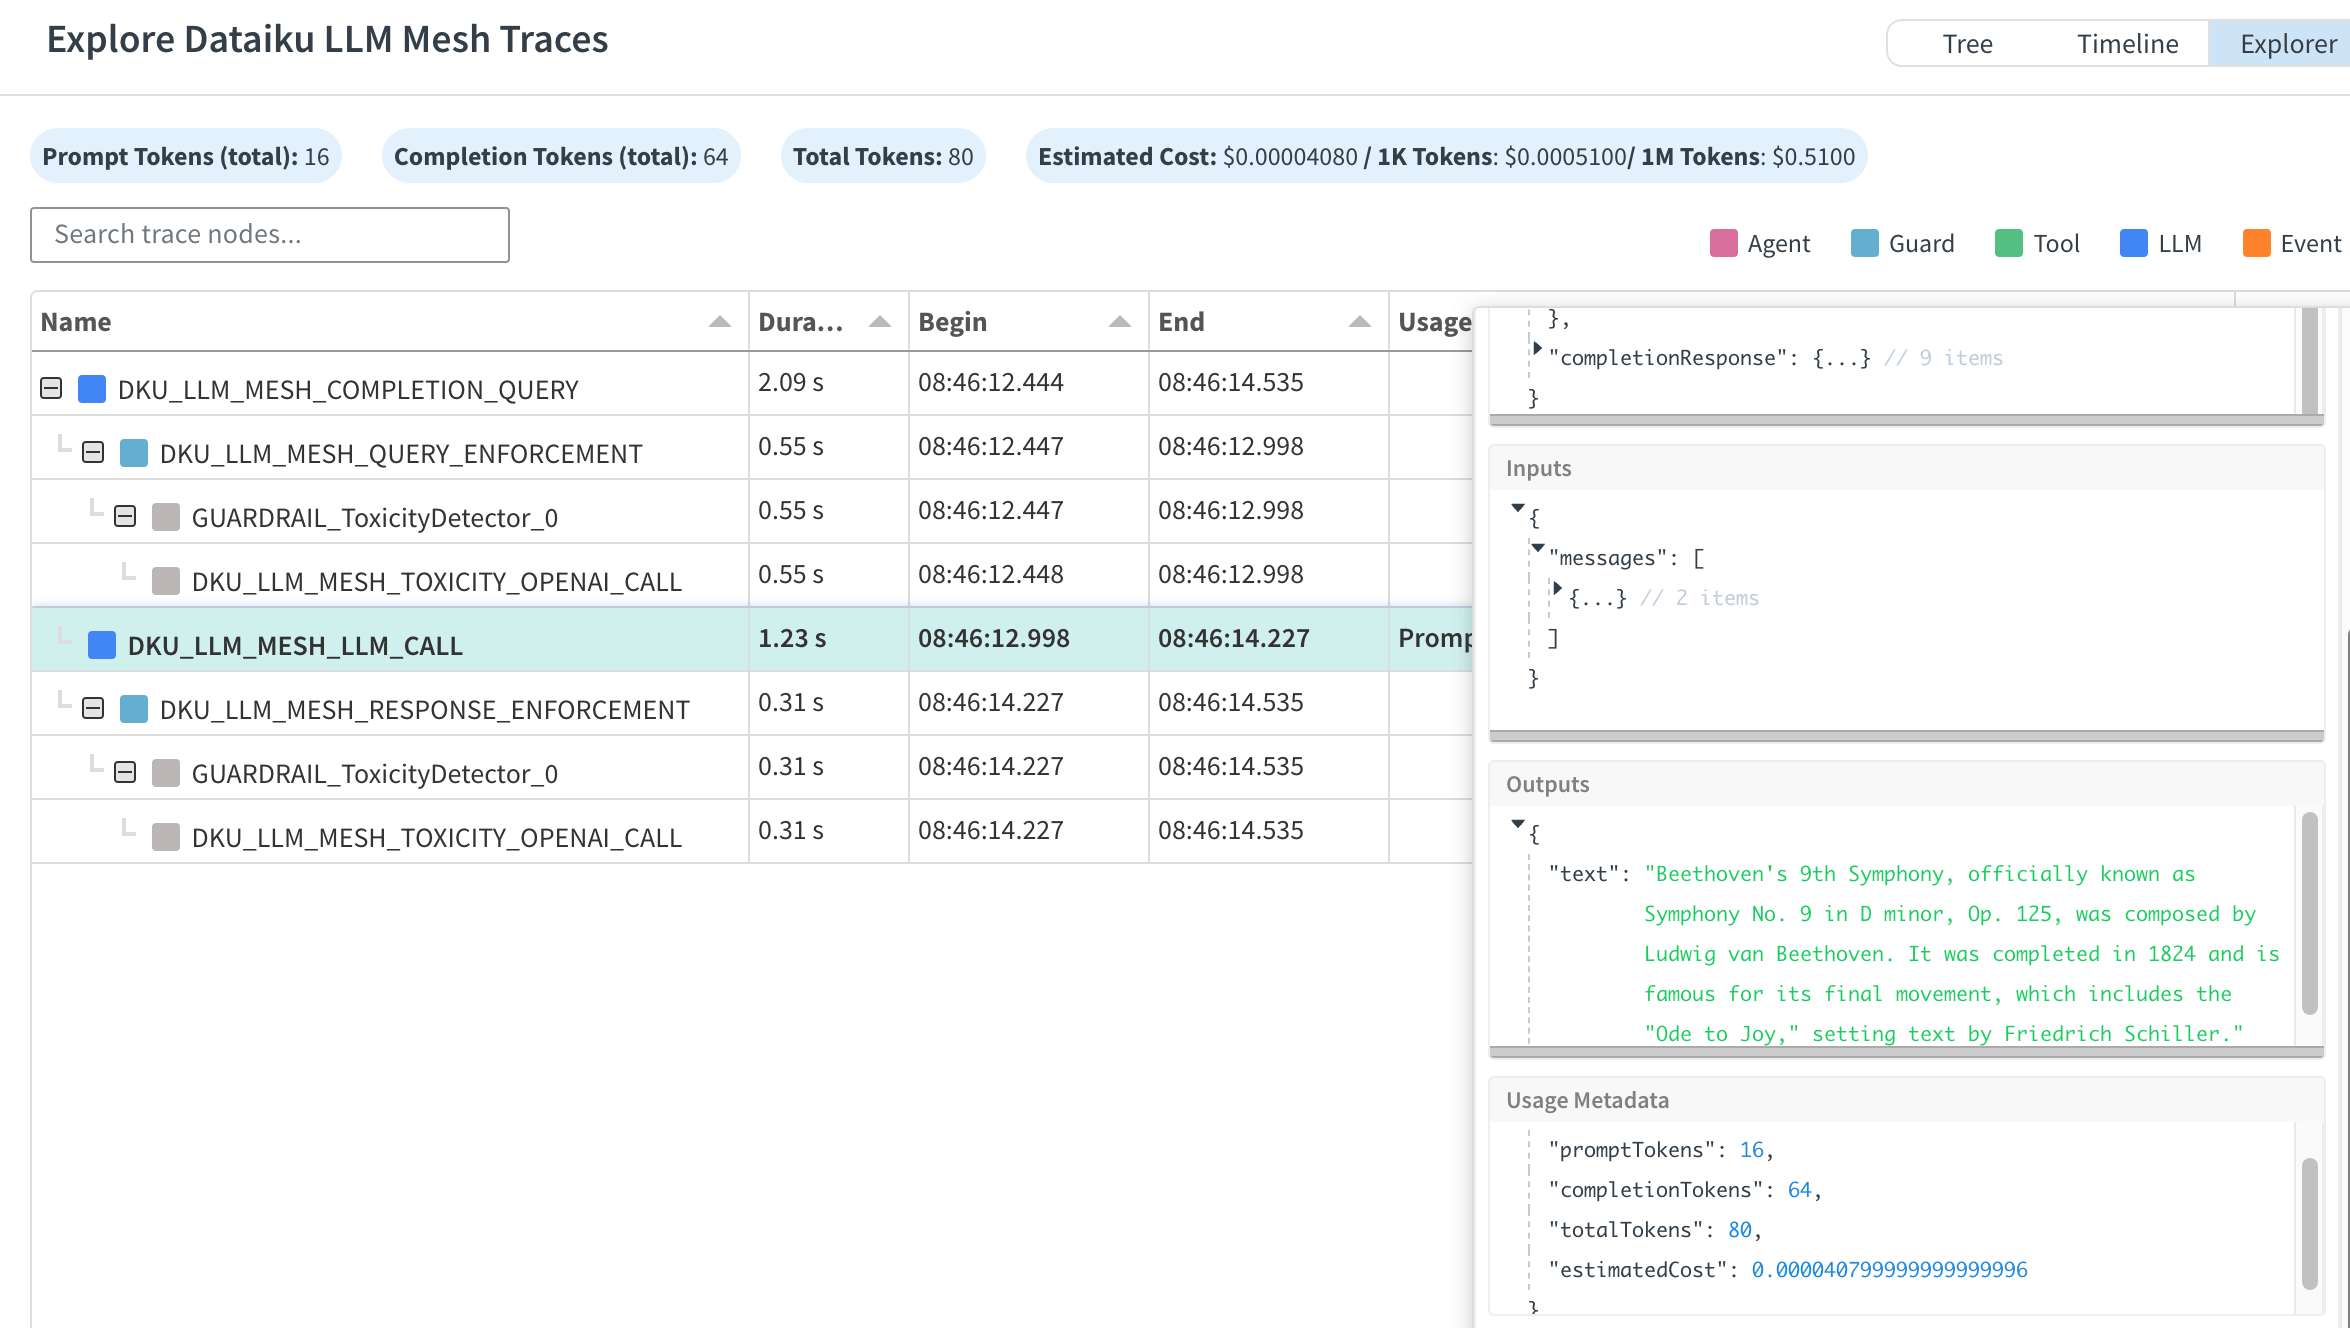Focus the Search trace nodes field

click(270, 235)
